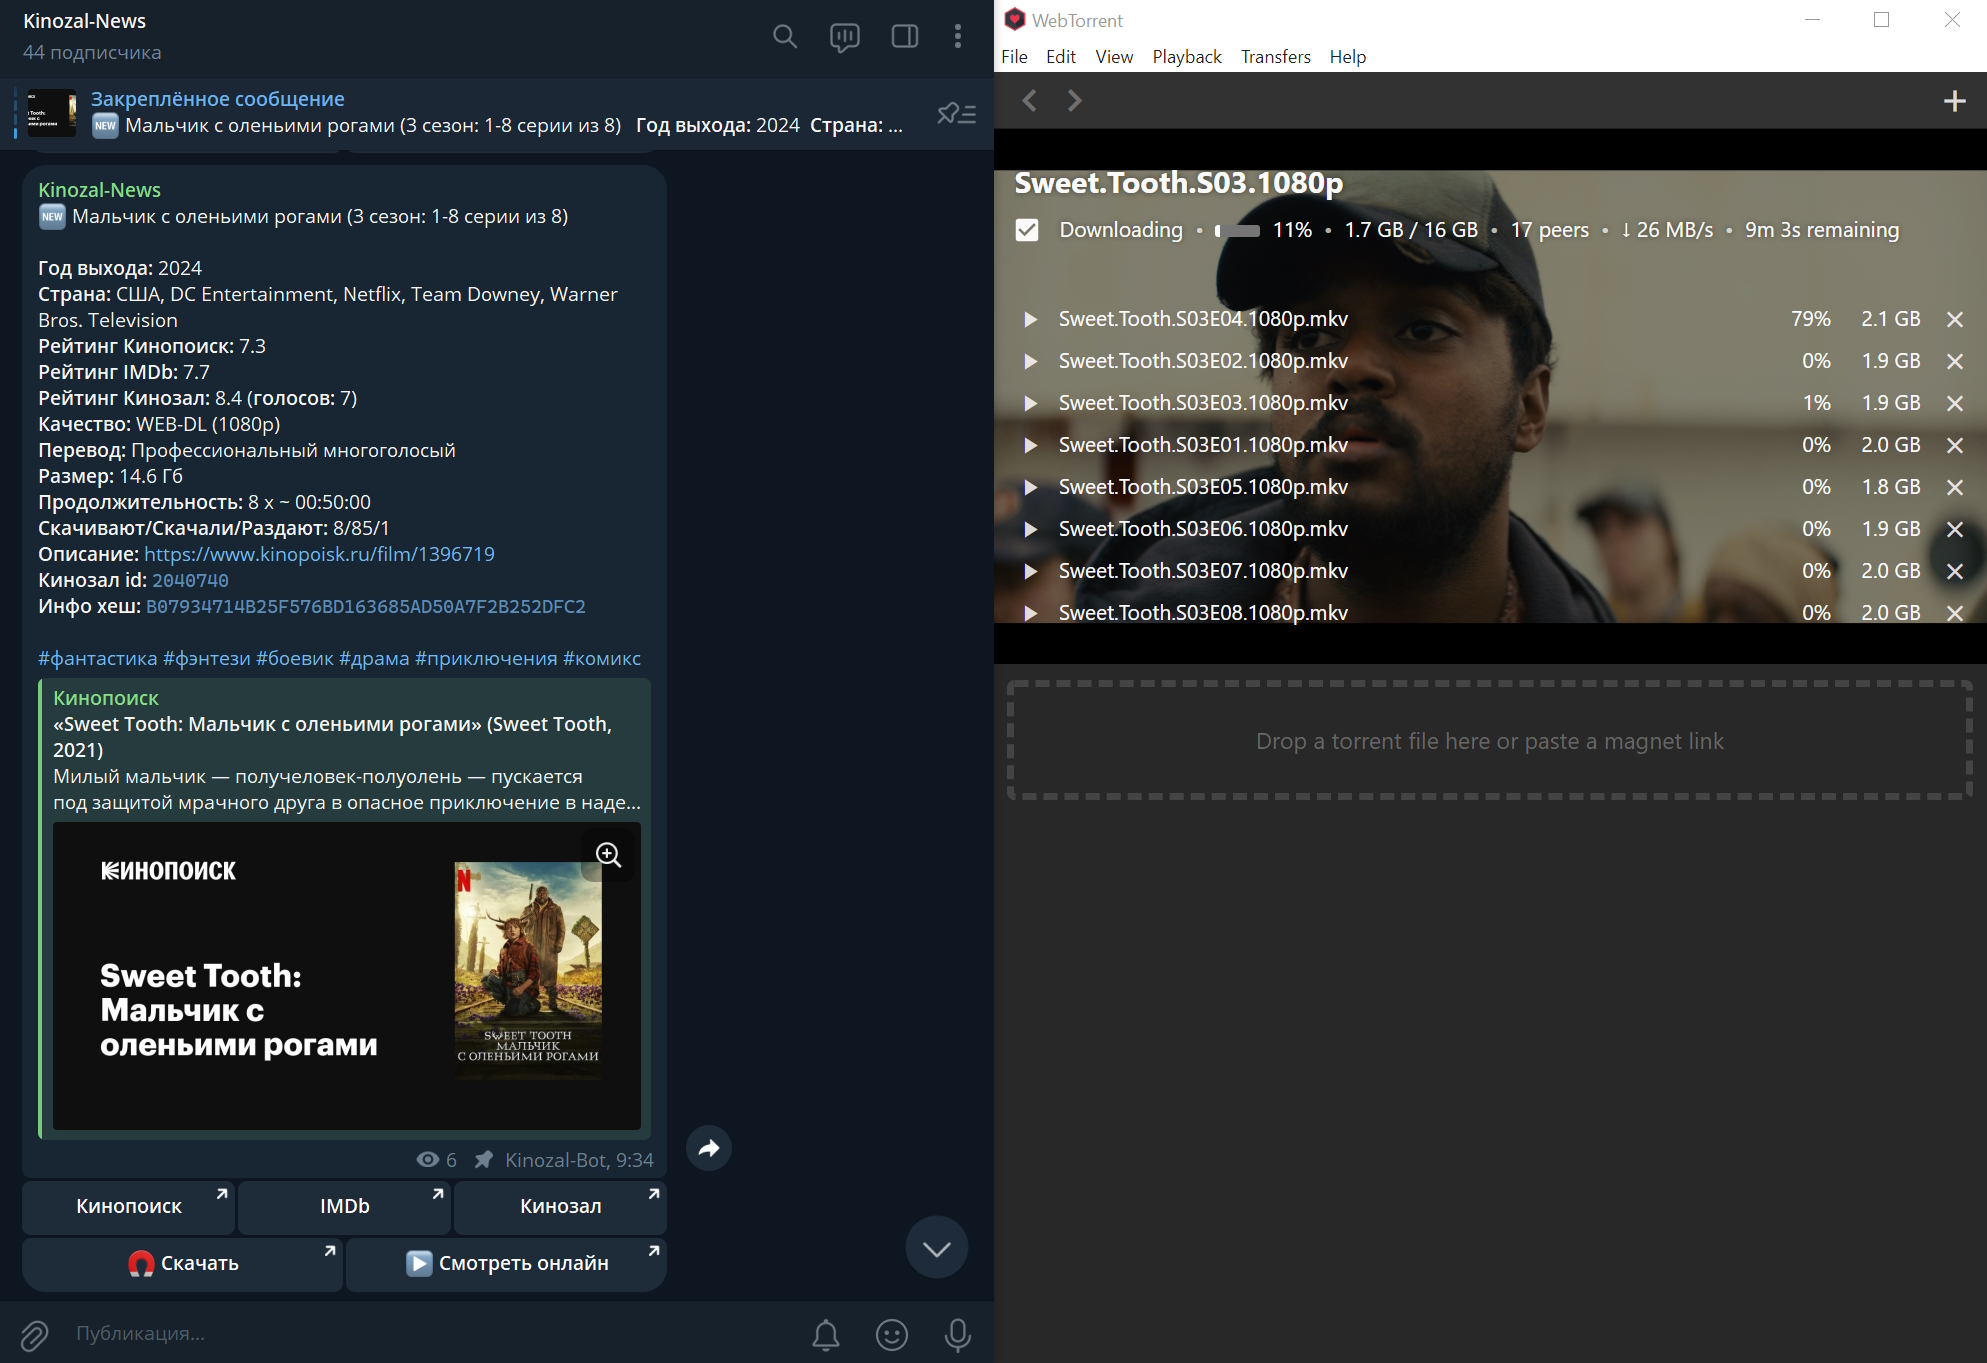Click the Смотреть онлайн button

pos(507,1264)
